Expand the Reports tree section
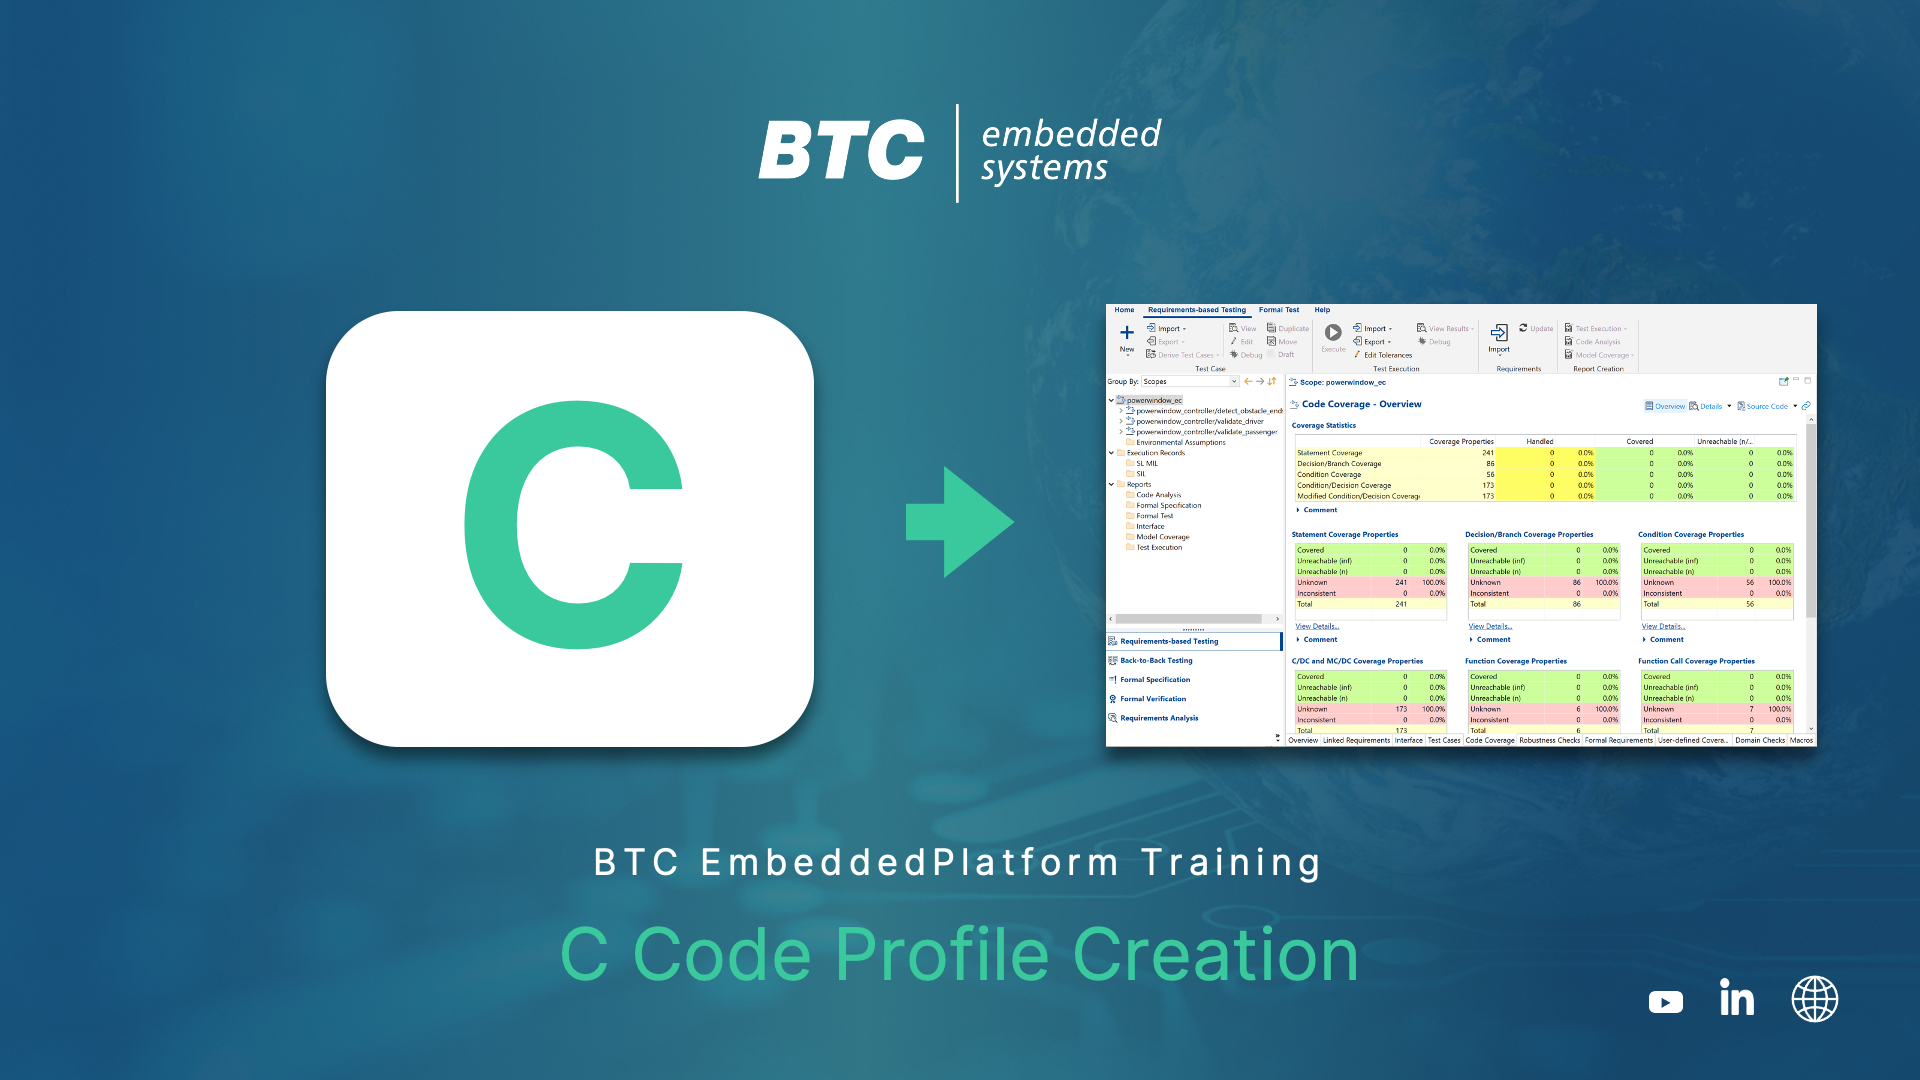The height and width of the screenshot is (1080, 1920). click(x=1114, y=484)
